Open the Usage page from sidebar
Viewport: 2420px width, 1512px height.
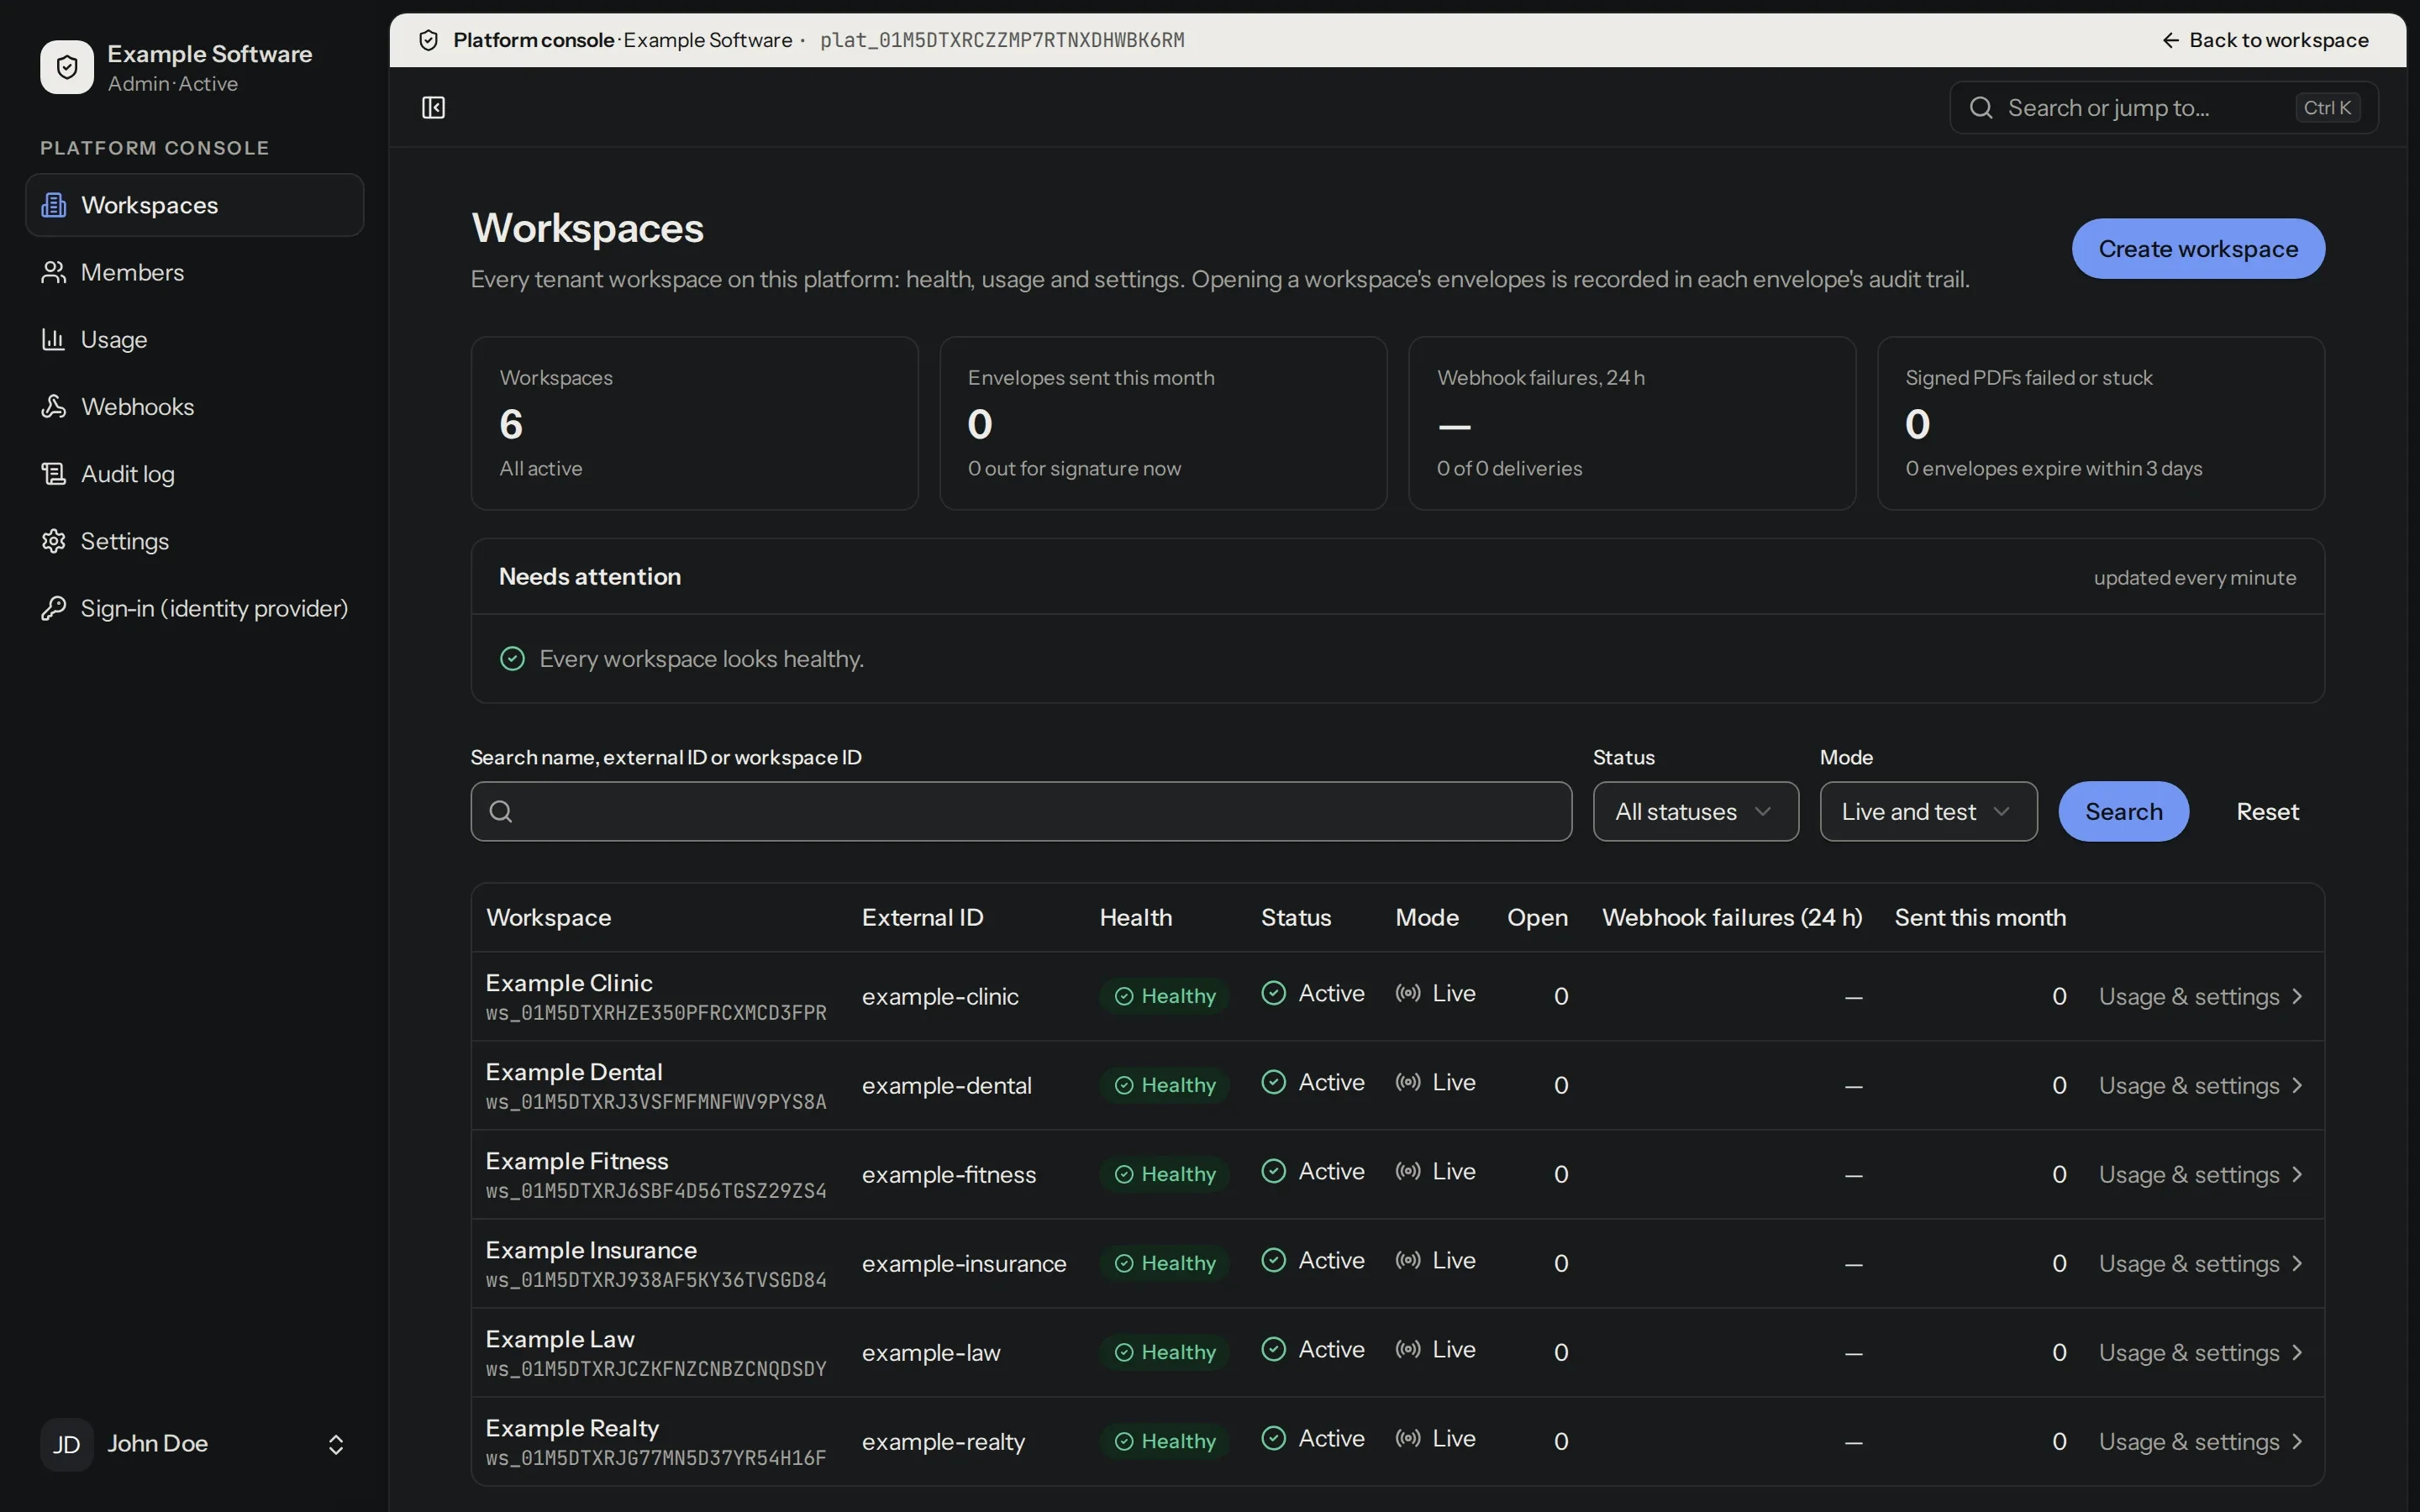(195, 339)
